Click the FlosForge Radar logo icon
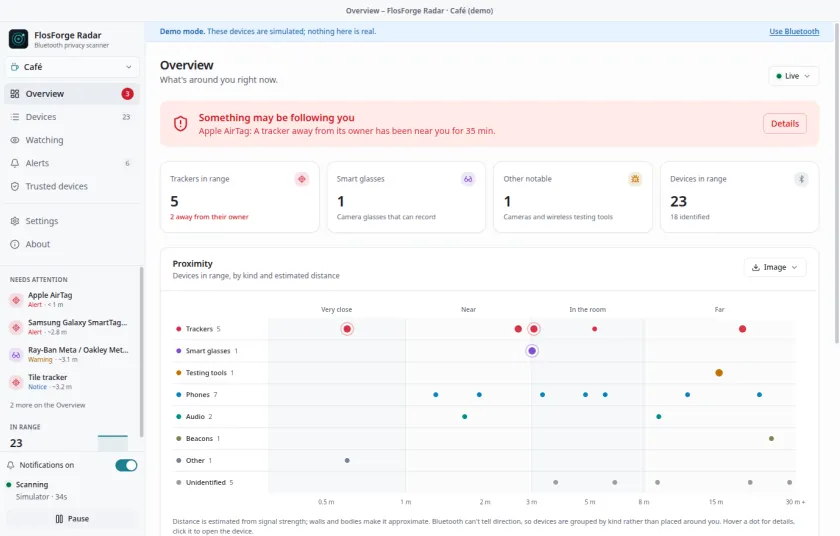 (18, 39)
